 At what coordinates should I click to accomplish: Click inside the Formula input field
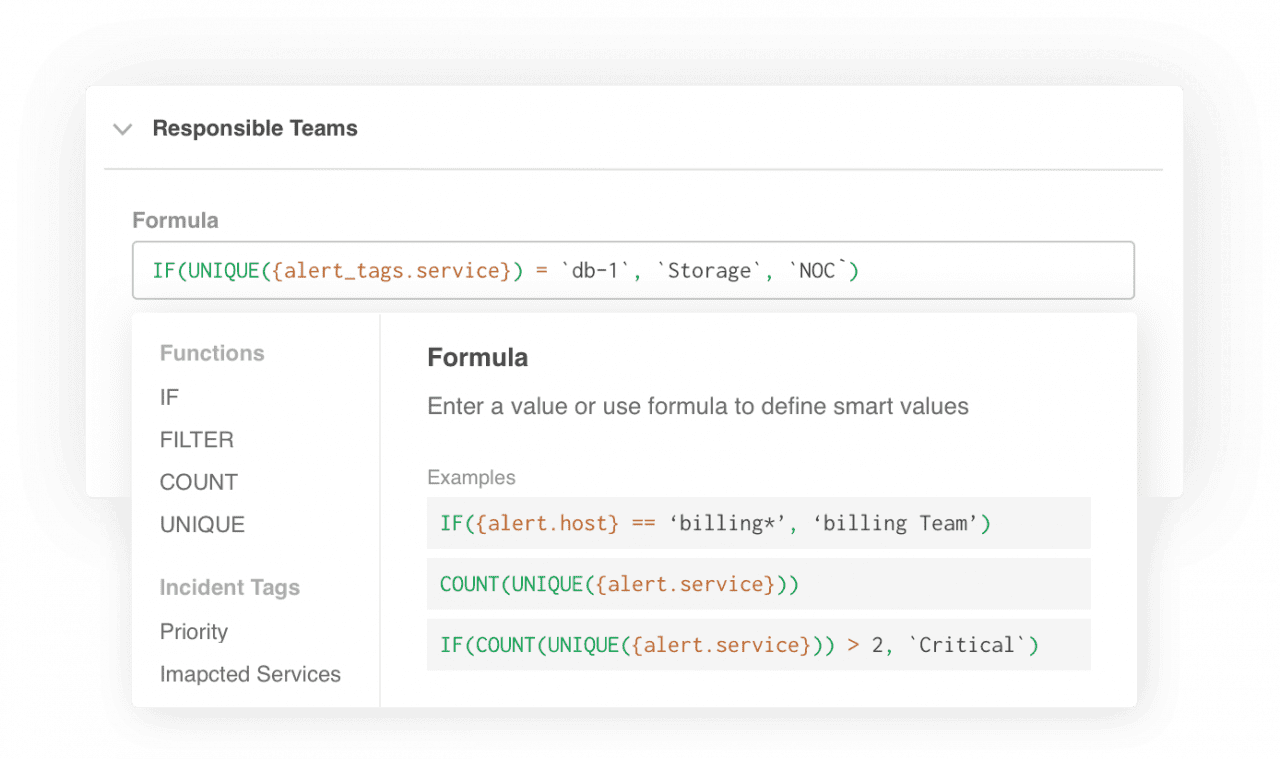(633, 270)
